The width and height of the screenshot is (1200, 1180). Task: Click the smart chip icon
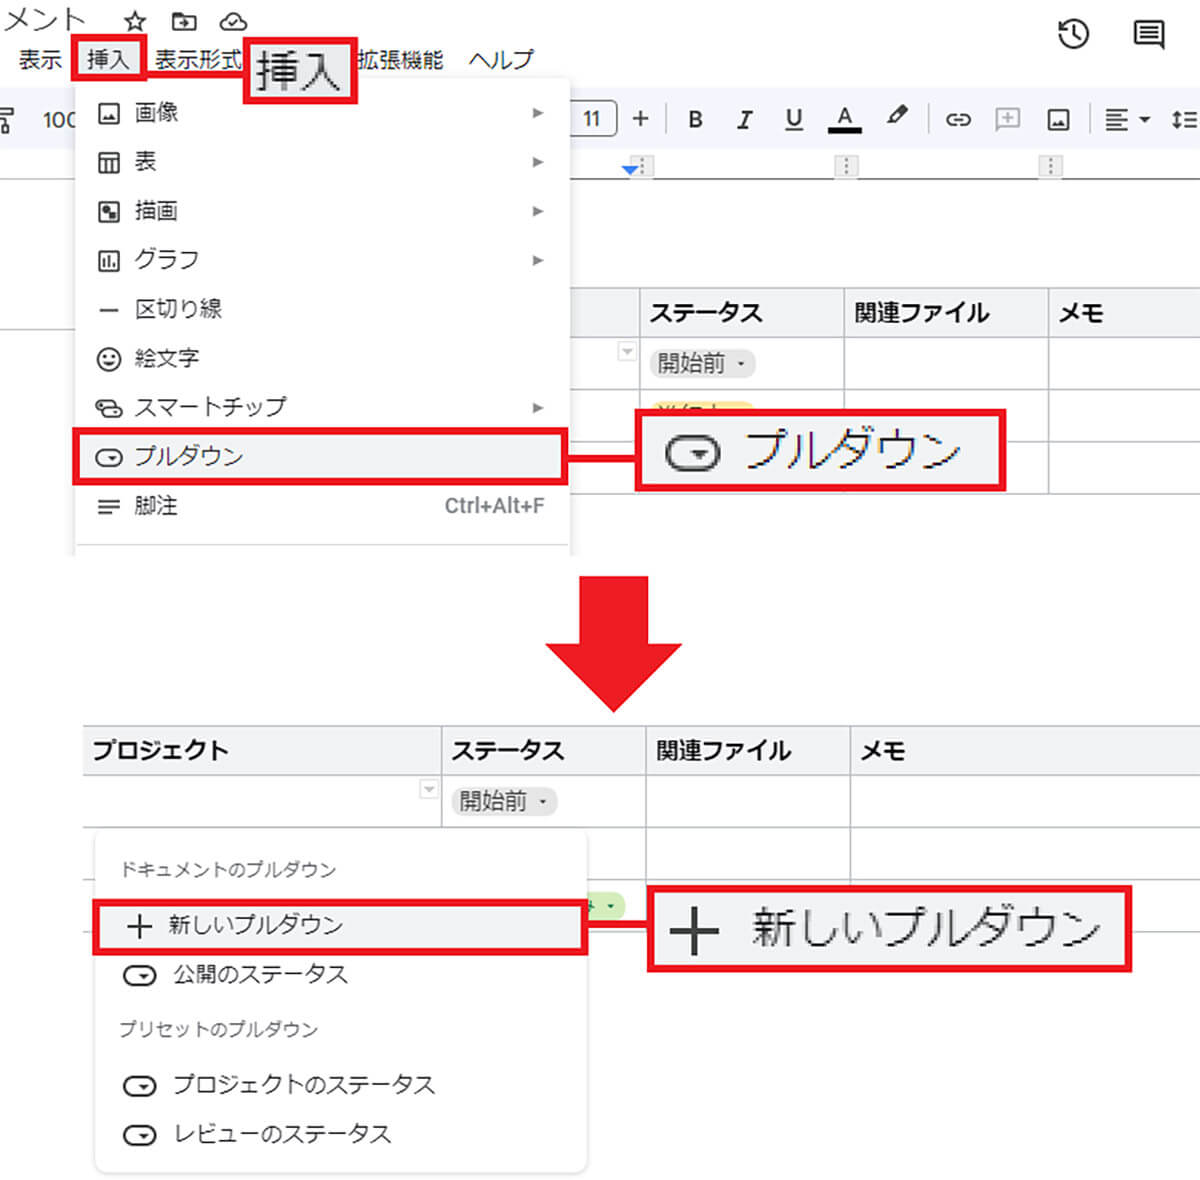pos(109,408)
